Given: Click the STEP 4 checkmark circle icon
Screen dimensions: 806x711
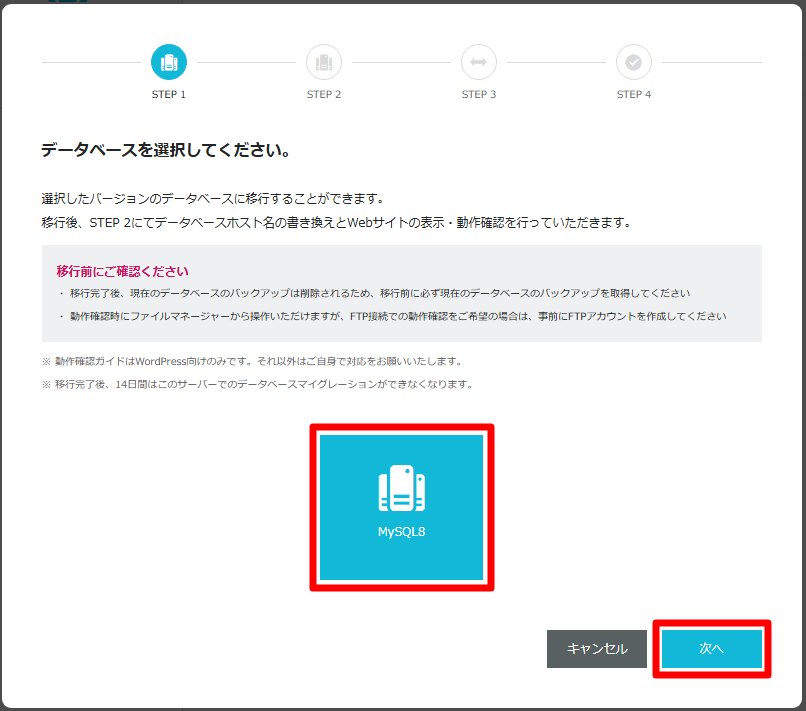Looking at the screenshot, I should (633, 61).
